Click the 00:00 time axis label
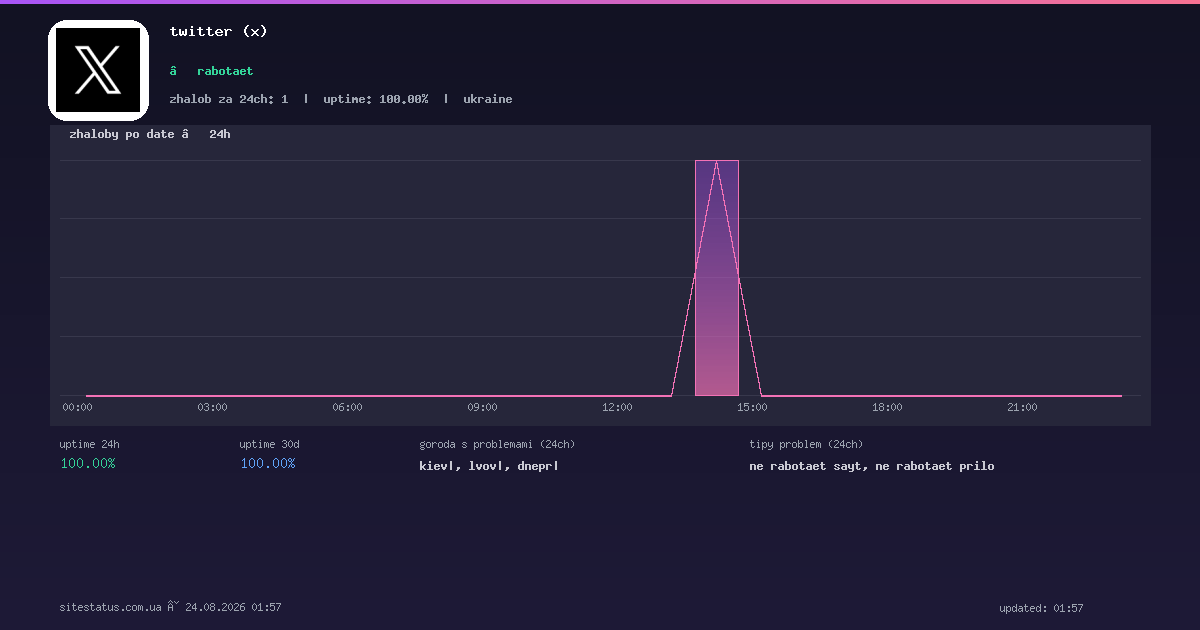This screenshot has height=630, width=1200. [x=77, y=407]
